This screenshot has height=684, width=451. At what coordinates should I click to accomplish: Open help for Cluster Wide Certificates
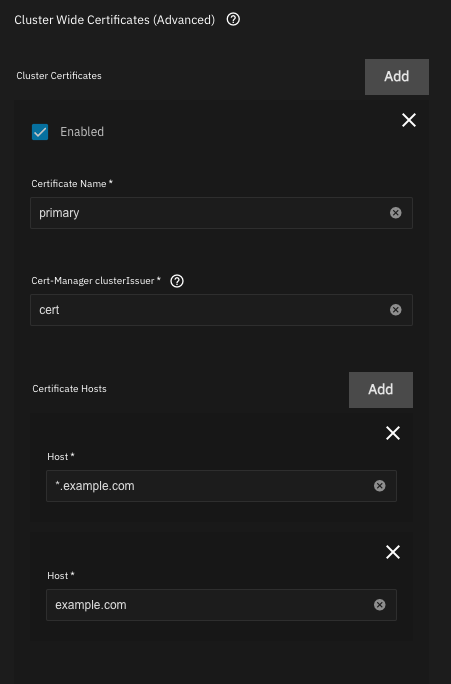[x=233, y=19]
